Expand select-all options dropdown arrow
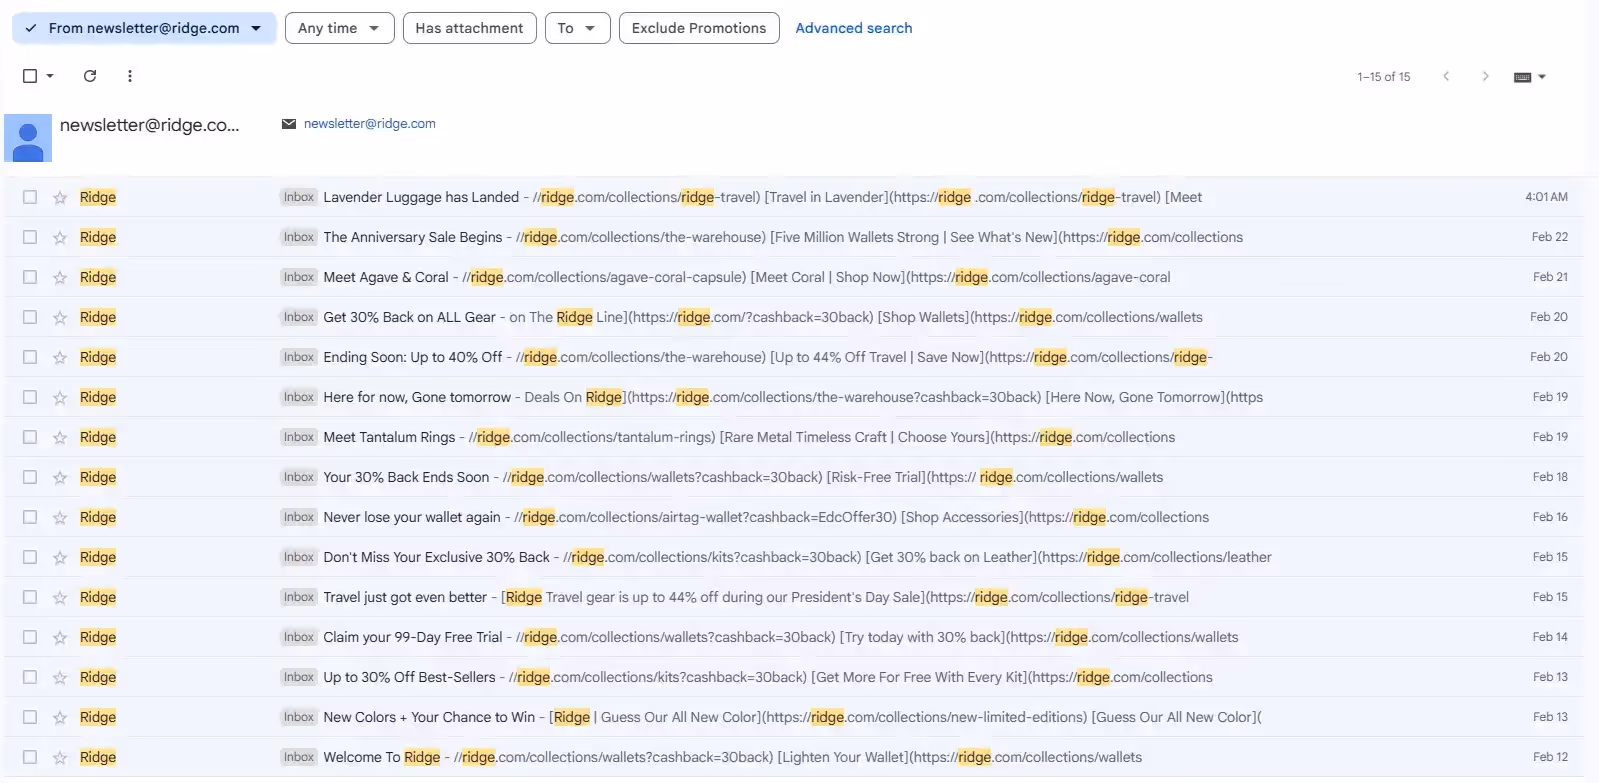Viewport: 1599px width, 783px height. (x=50, y=76)
